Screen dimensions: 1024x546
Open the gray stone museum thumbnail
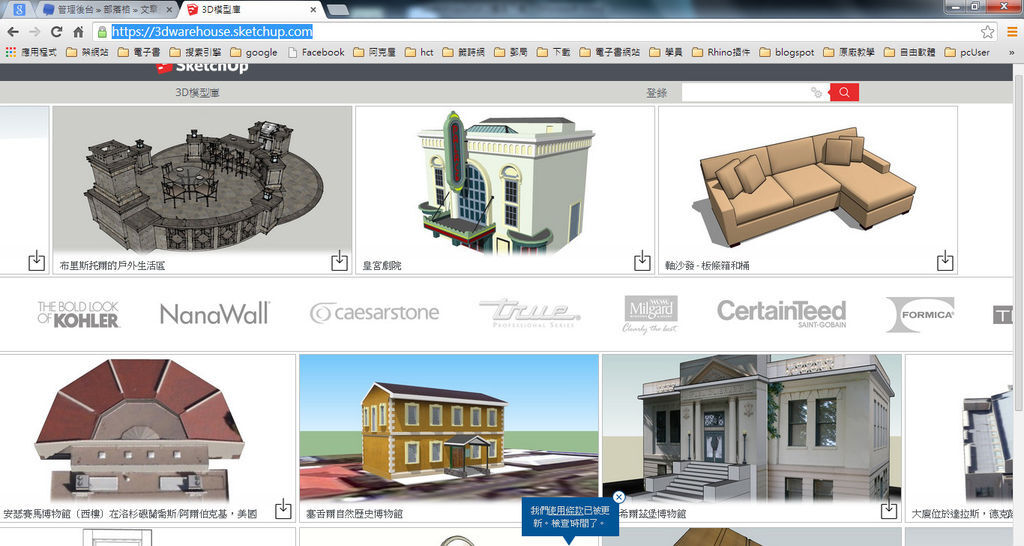tap(752, 429)
